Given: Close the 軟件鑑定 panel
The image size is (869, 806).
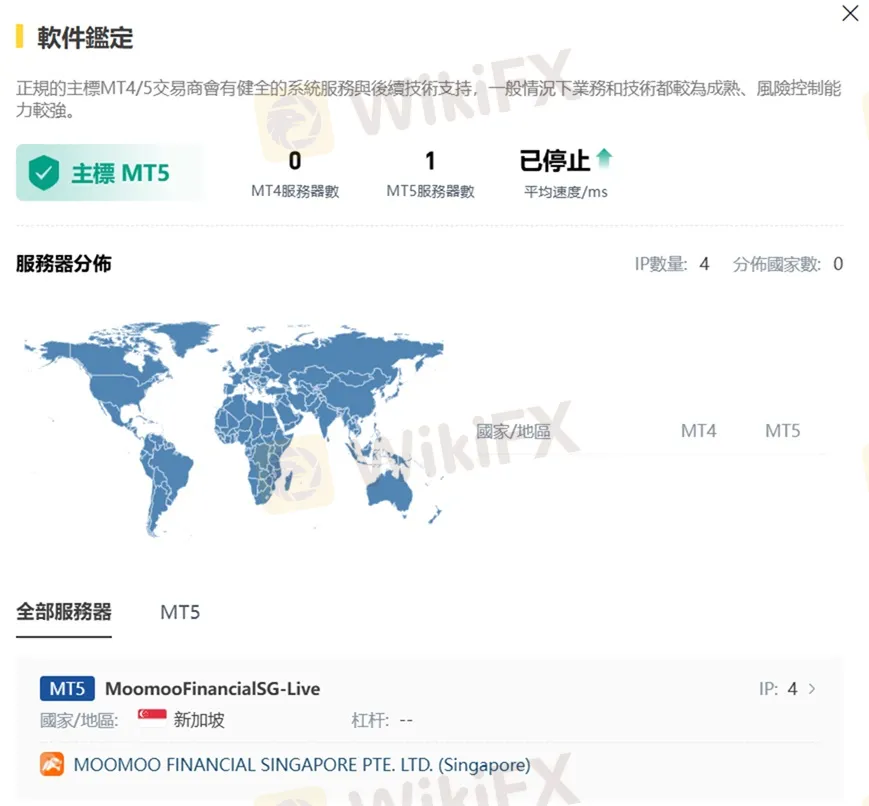Looking at the screenshot, I should (x=851, y=14).
